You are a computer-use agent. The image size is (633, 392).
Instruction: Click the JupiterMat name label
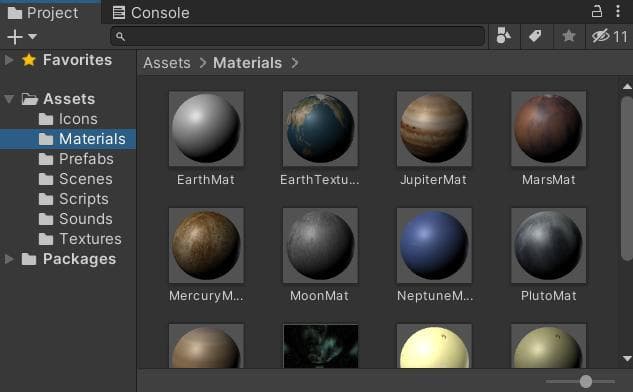434,180
